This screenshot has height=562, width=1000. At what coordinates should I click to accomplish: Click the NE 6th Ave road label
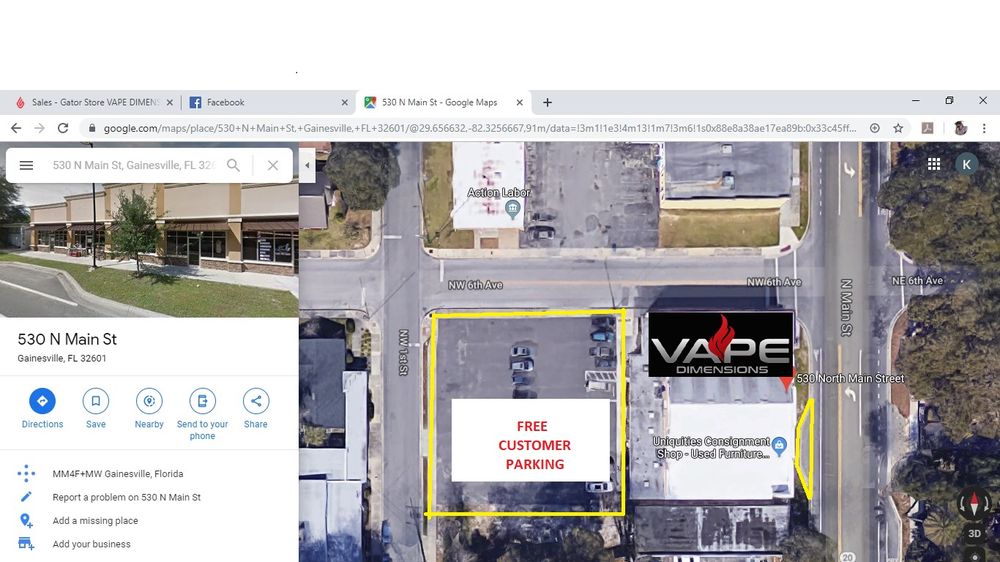click(x=917, y=281)
